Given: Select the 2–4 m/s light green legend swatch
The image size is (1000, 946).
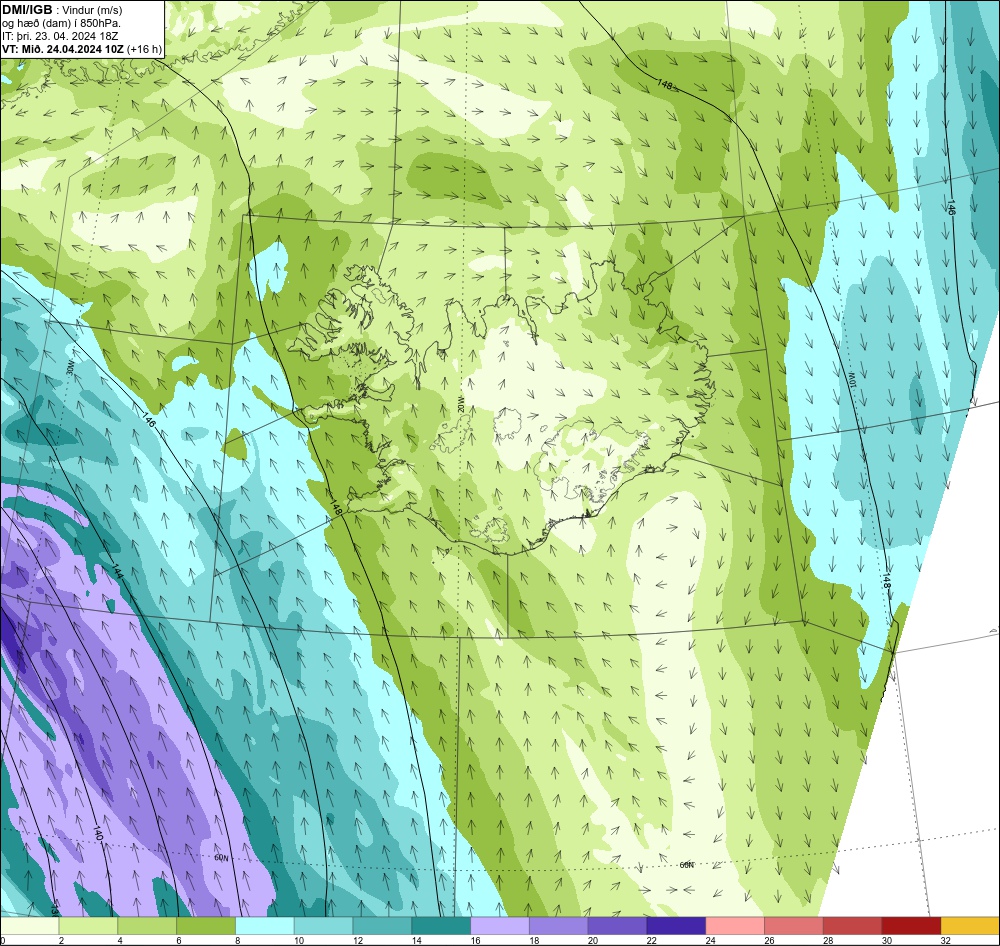Looking at the screenshot, I should 88,925.
